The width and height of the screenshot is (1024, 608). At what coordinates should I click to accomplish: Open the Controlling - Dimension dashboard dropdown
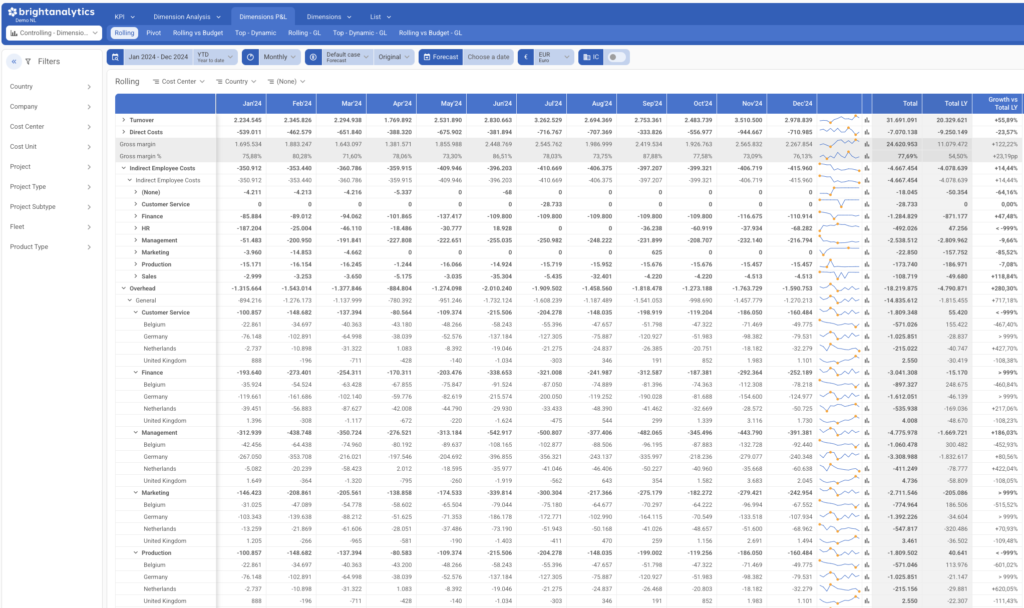[x=54, y=33]
